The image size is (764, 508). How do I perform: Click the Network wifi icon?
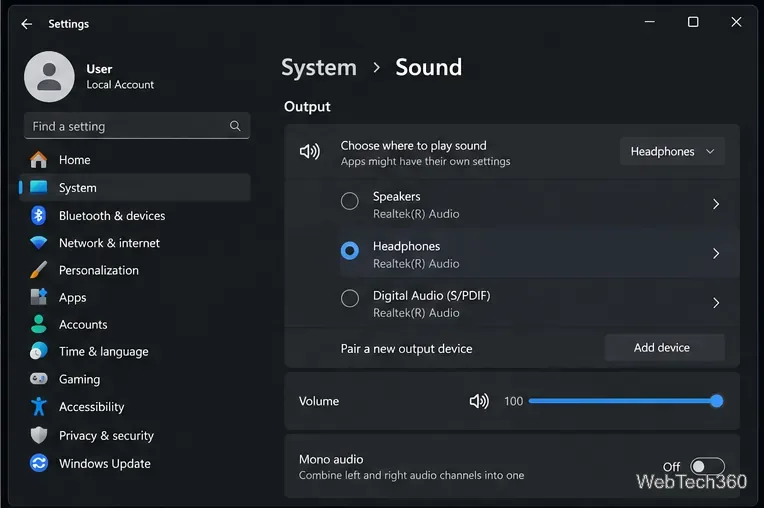(x=38, y=243)
